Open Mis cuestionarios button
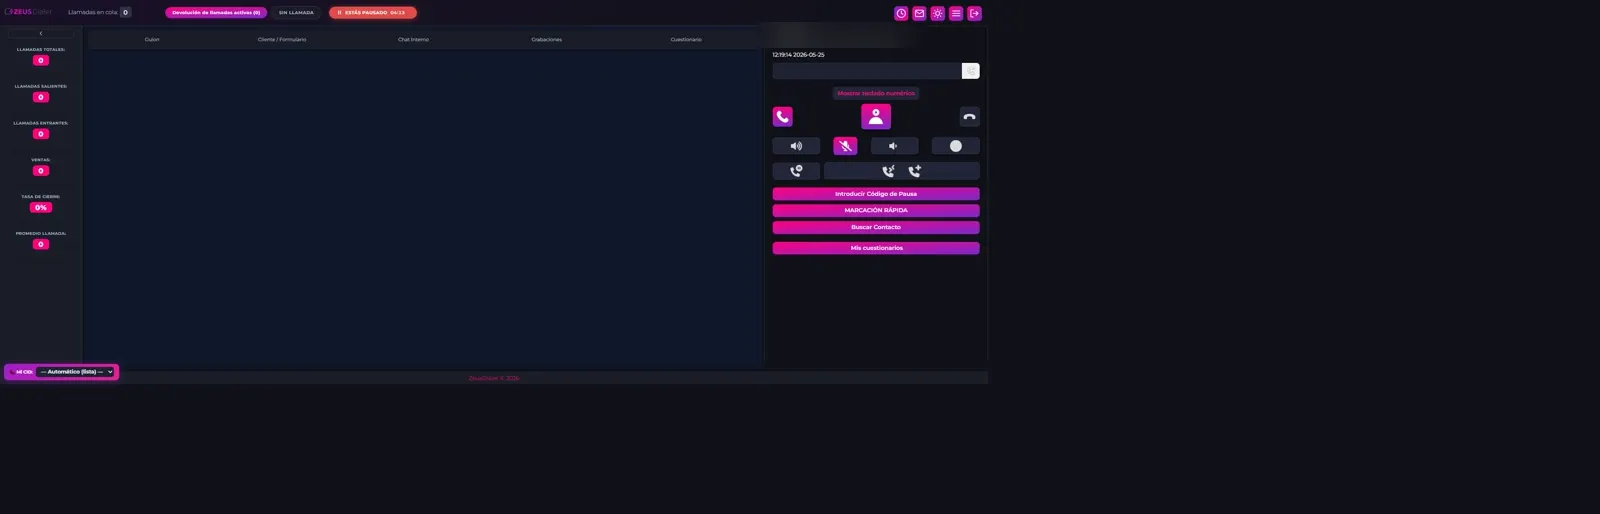The height and width of the screenshot is (514, 1600). 876,248
